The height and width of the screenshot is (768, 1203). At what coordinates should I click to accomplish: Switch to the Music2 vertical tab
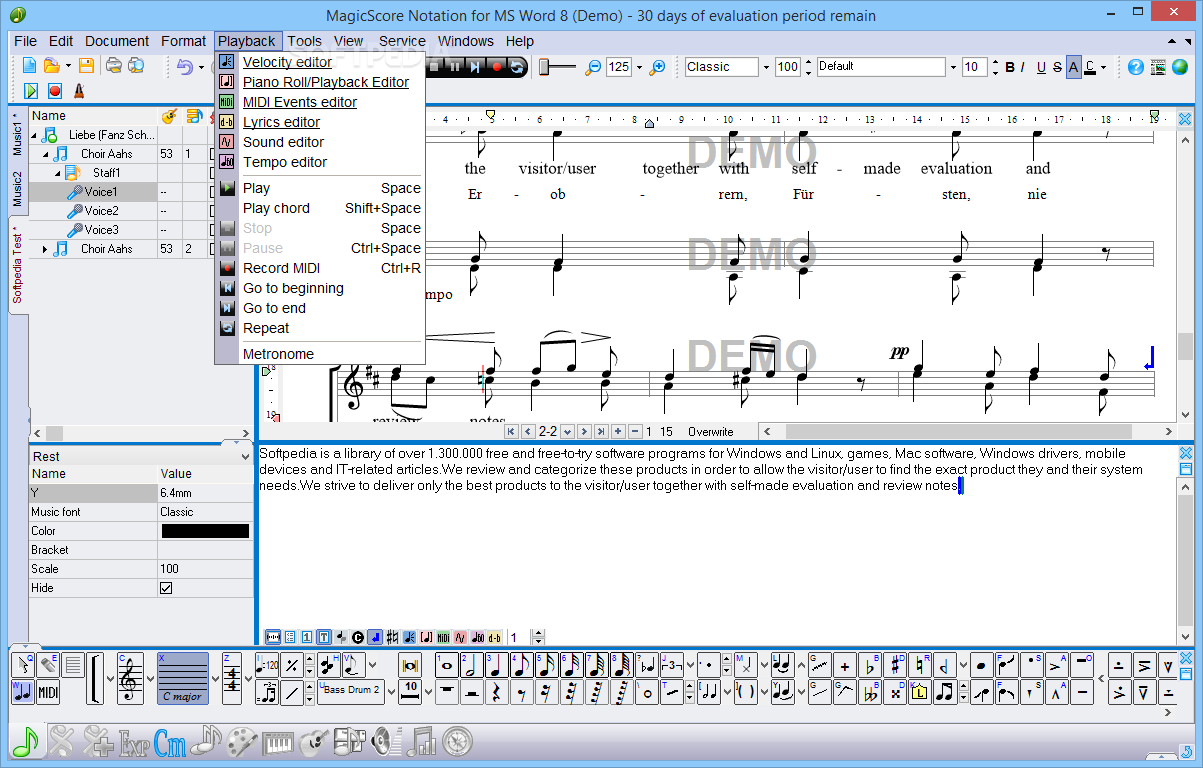[x=17, y=188]
